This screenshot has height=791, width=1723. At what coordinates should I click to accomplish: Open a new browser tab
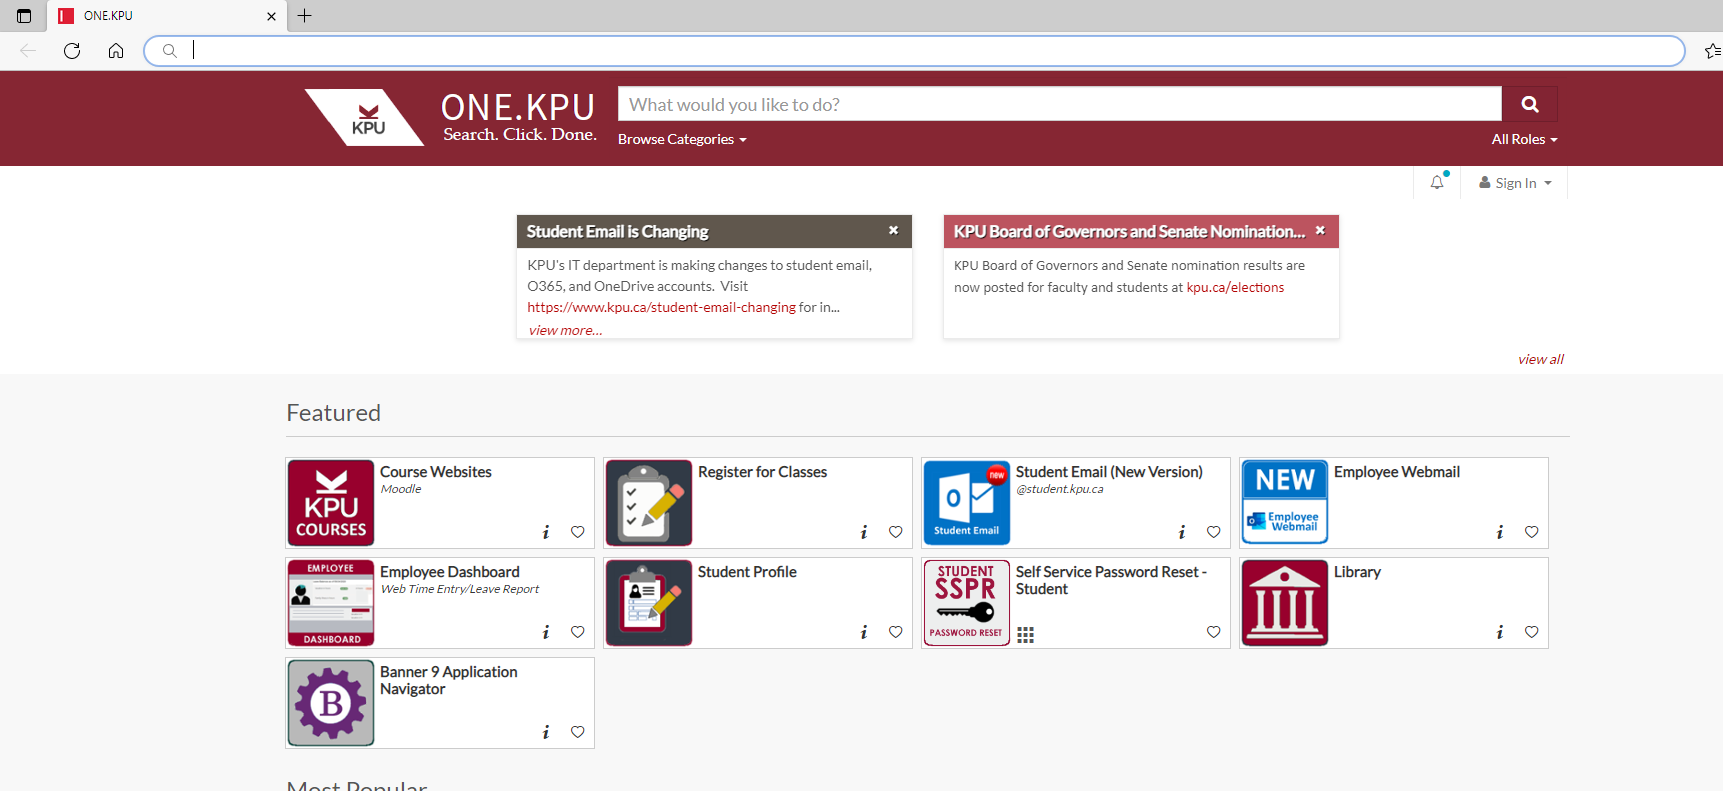point(305,16)
